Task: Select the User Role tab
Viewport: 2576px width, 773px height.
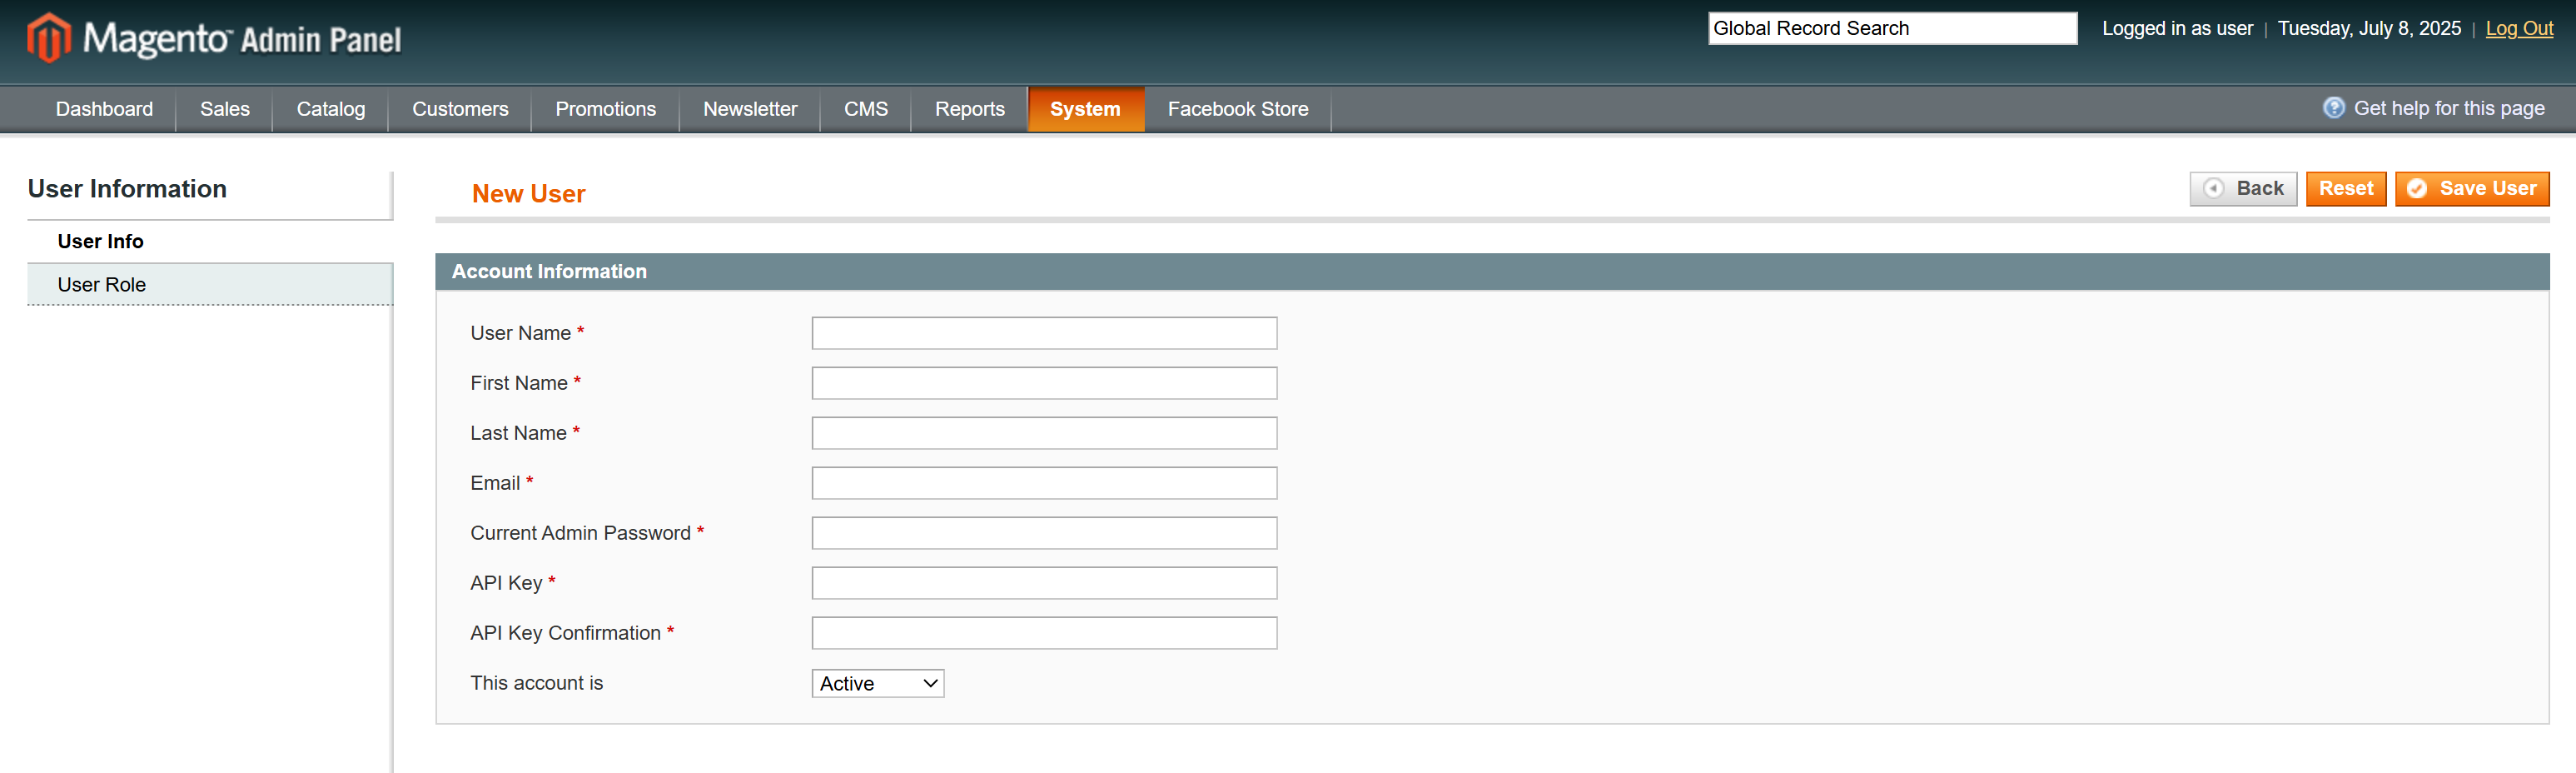Action: [210, 284]
